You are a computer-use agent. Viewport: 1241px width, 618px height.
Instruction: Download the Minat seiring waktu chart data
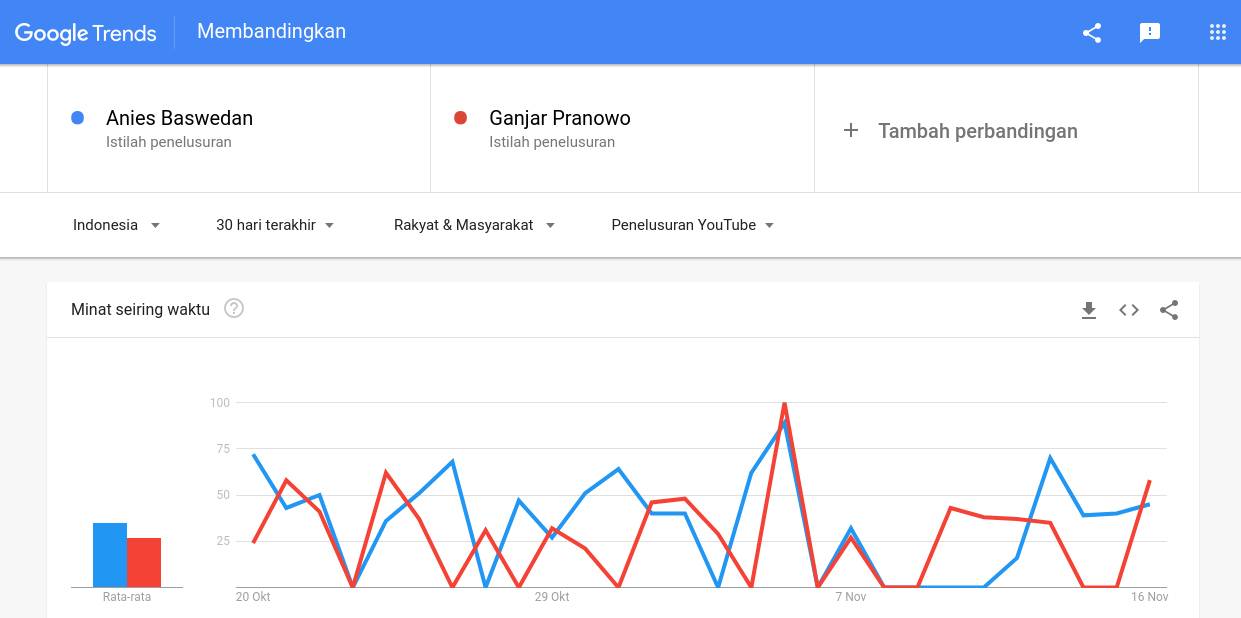[1089, 310]
